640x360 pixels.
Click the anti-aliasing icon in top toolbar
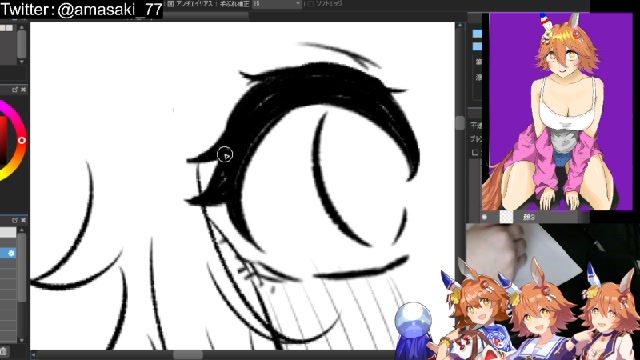tap(171, 4)
